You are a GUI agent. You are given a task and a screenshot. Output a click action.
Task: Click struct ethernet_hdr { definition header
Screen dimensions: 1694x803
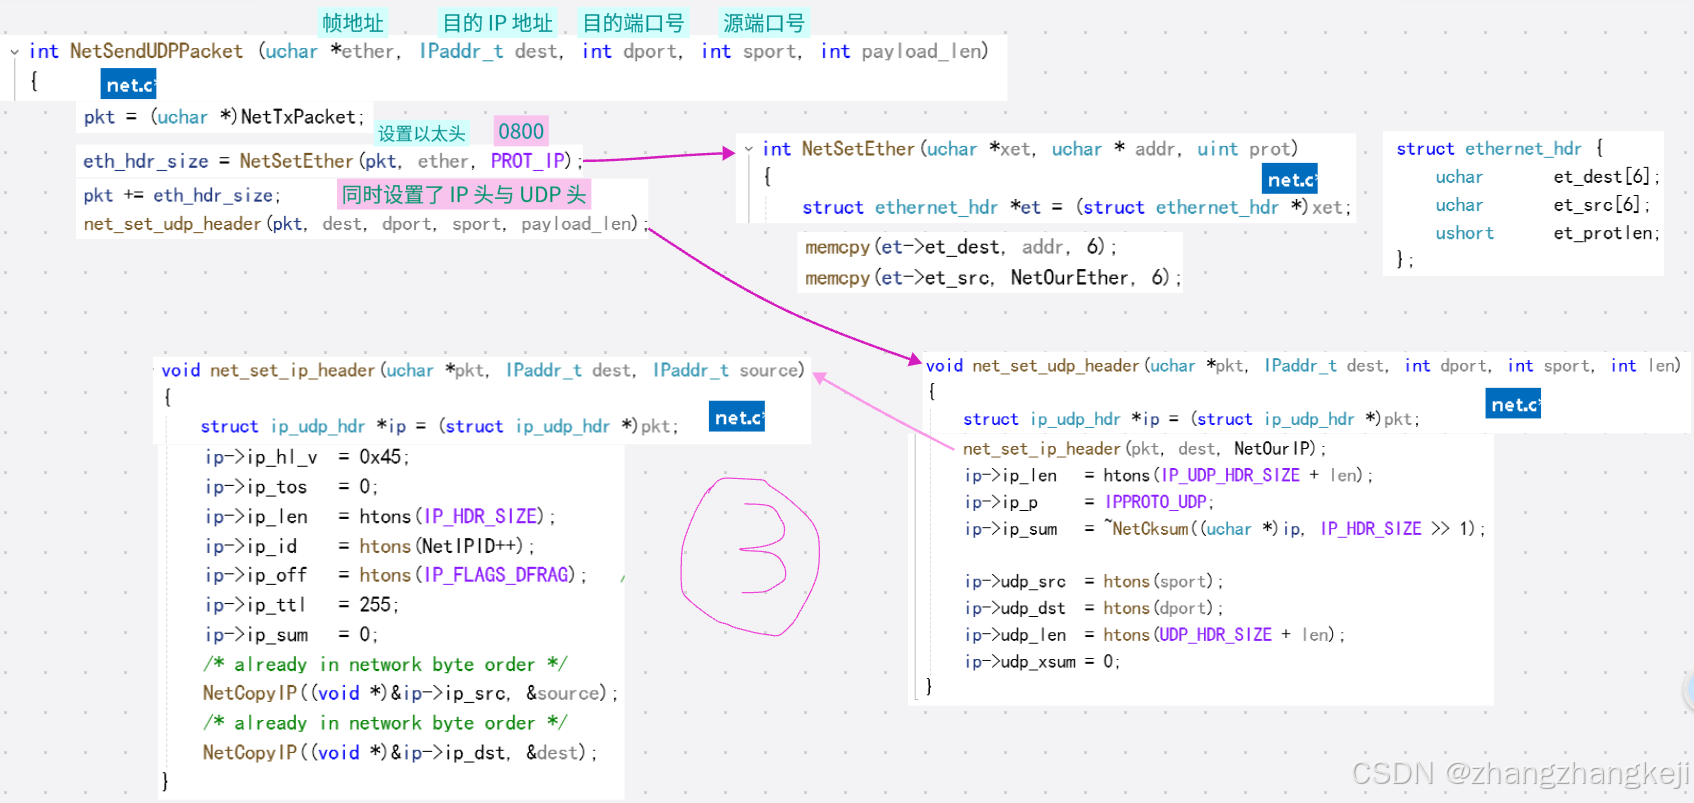click(1500, 148)
